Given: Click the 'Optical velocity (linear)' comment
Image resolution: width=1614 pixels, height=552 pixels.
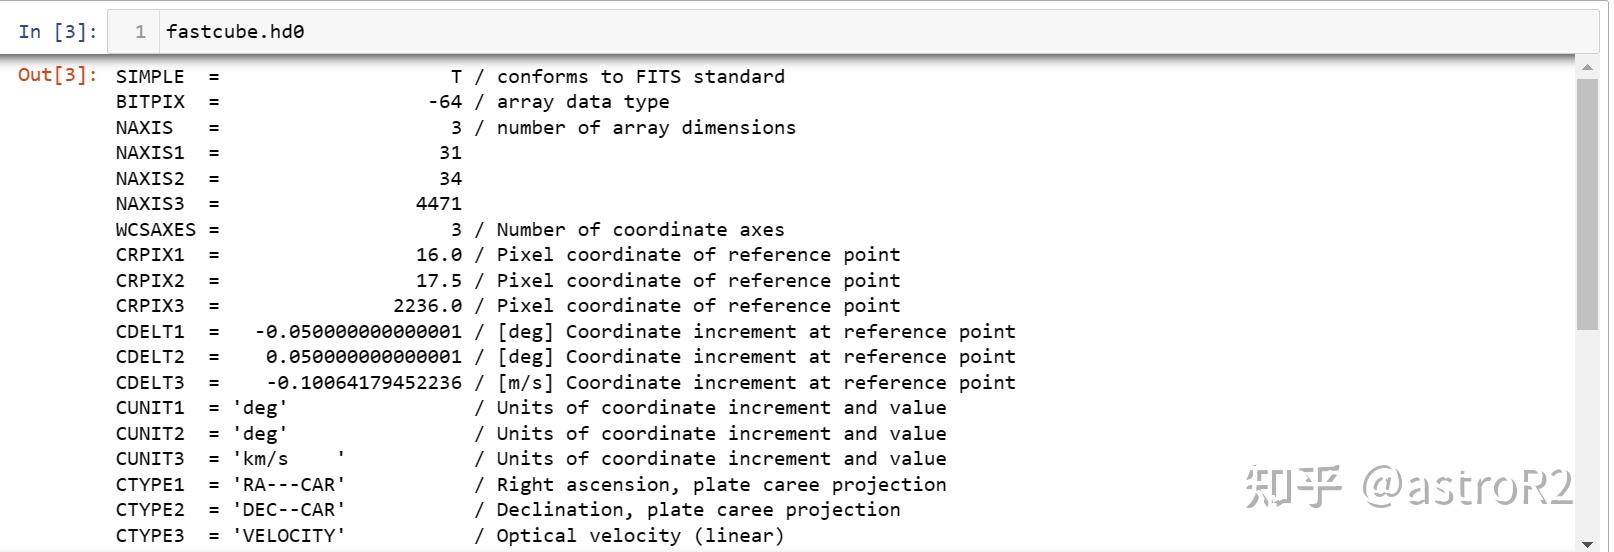Looking at the screenshot, I should click(641, 536).
